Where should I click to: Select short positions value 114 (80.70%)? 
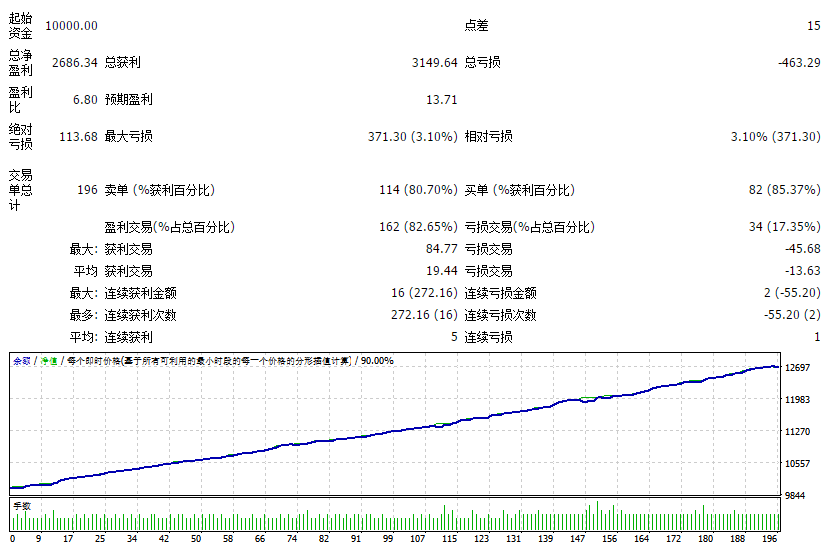pos(419,190)
